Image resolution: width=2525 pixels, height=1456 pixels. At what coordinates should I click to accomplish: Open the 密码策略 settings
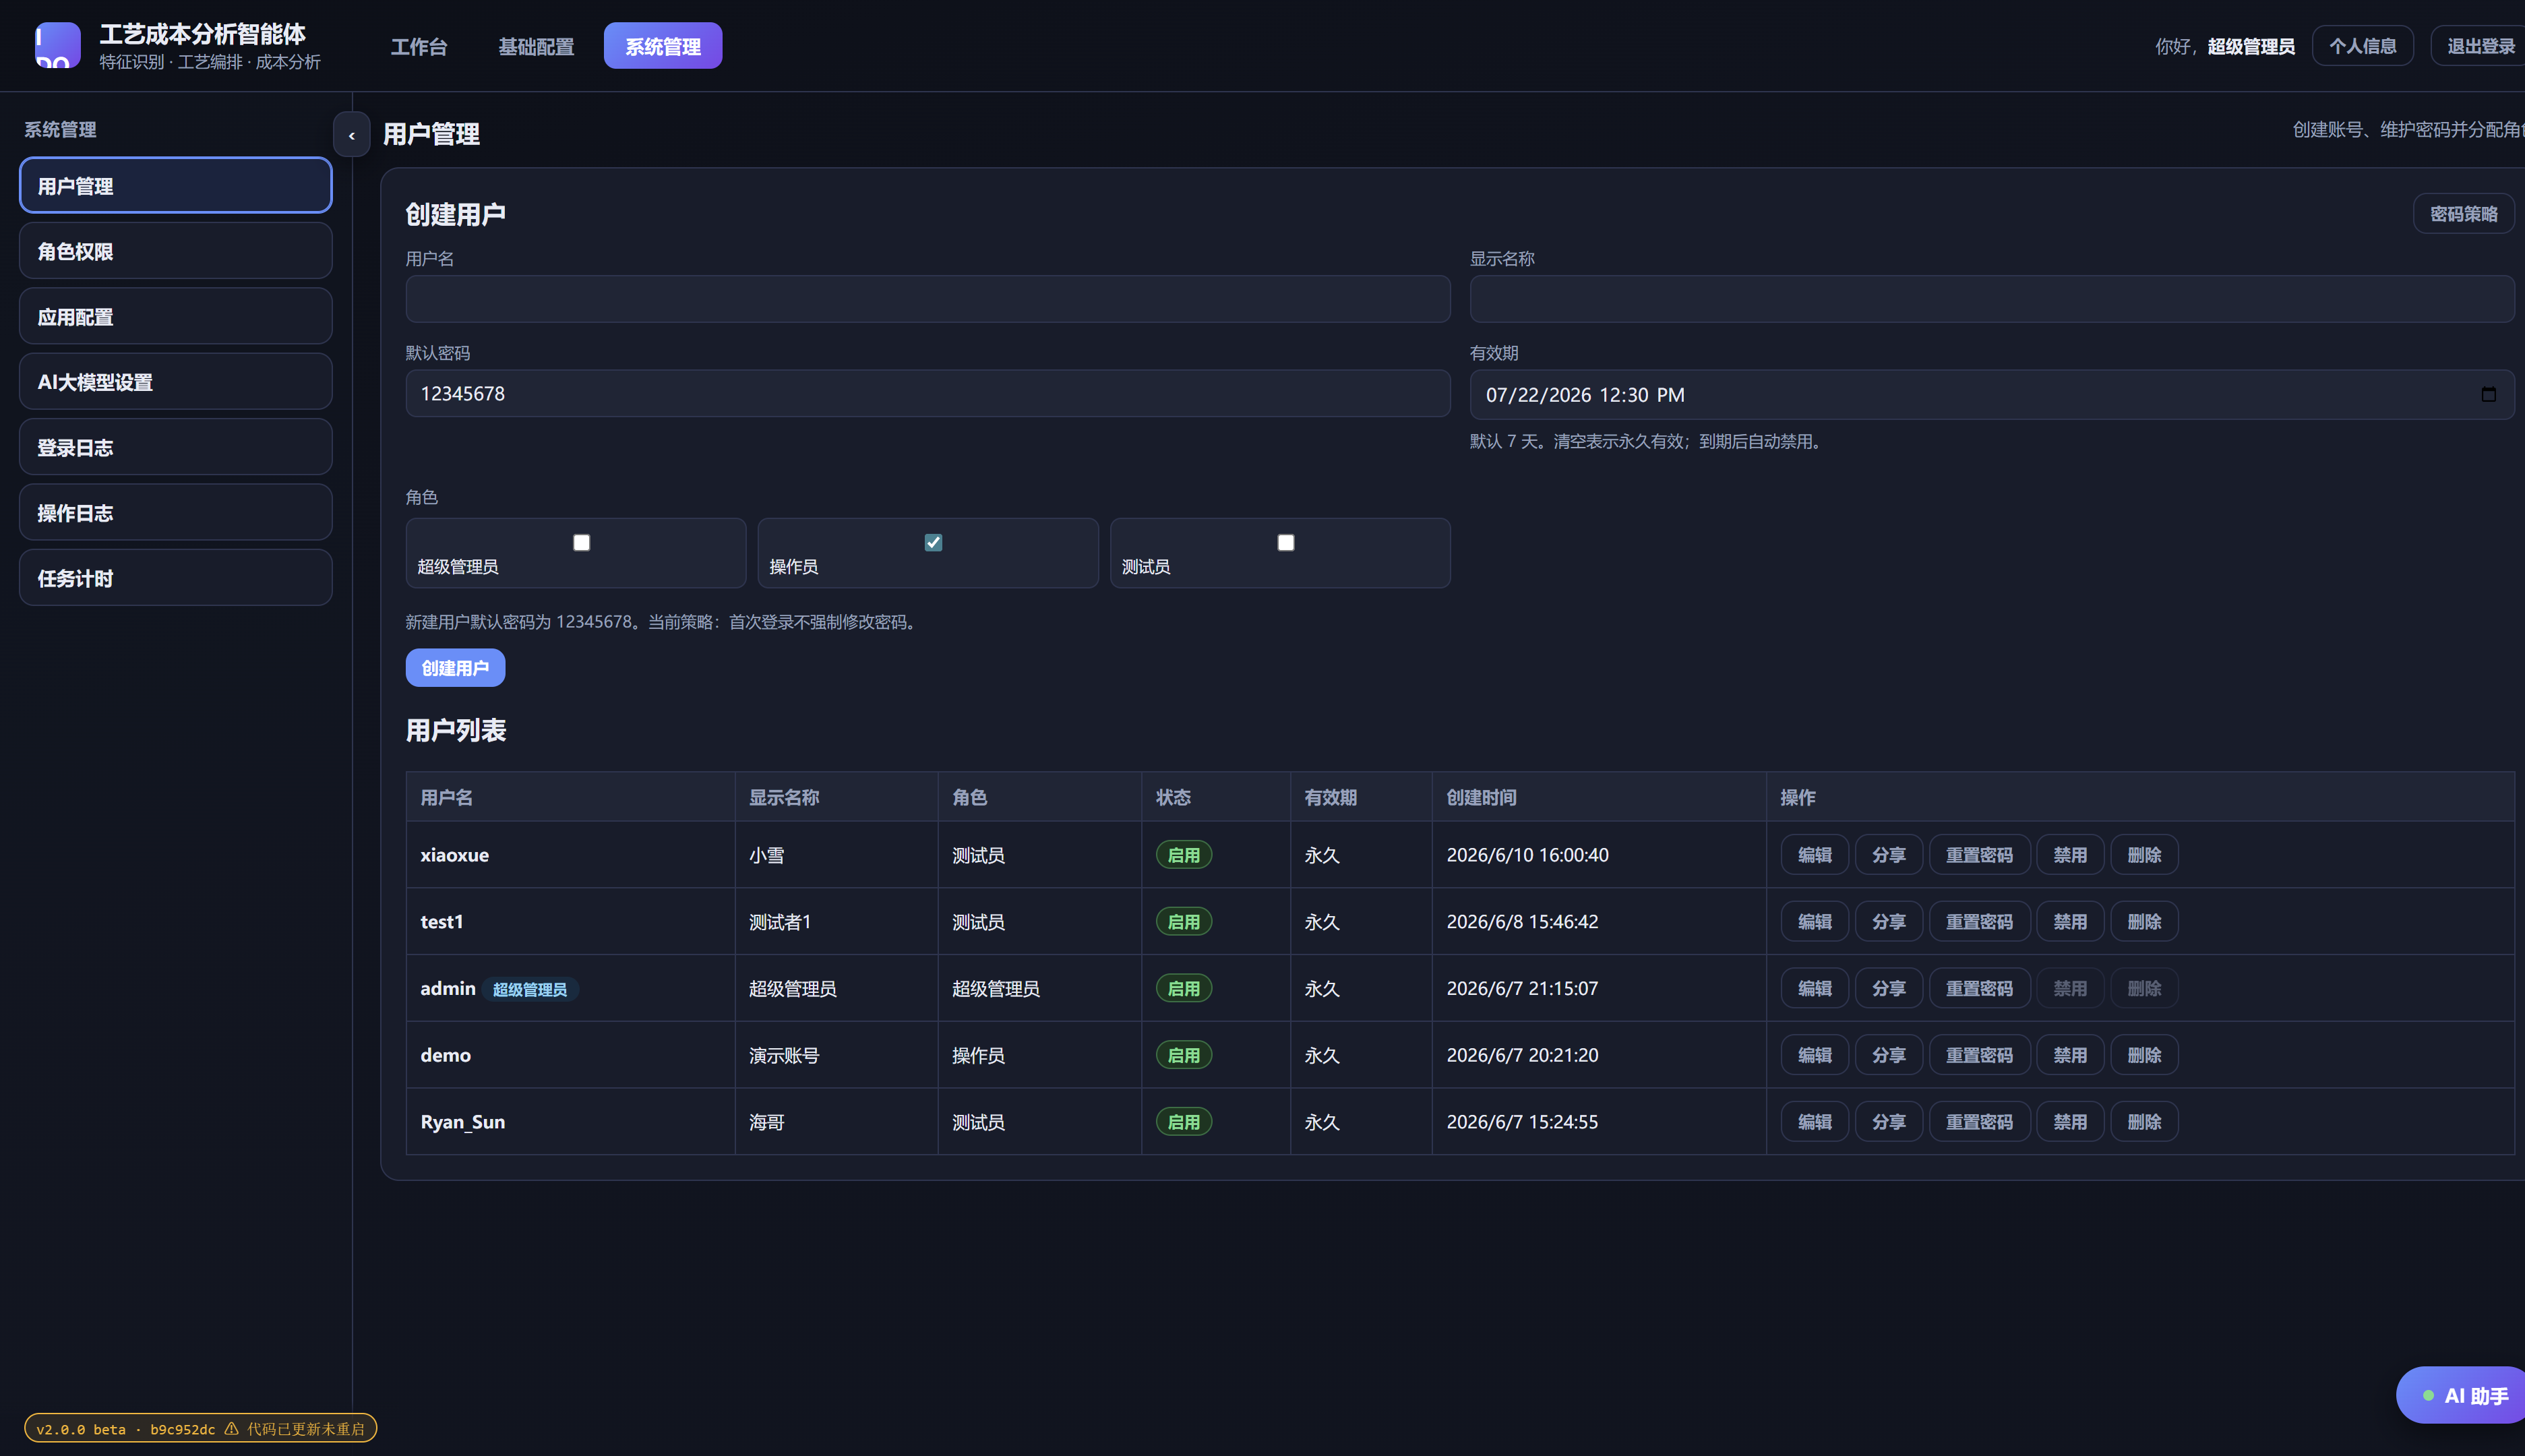(2463, 213)
